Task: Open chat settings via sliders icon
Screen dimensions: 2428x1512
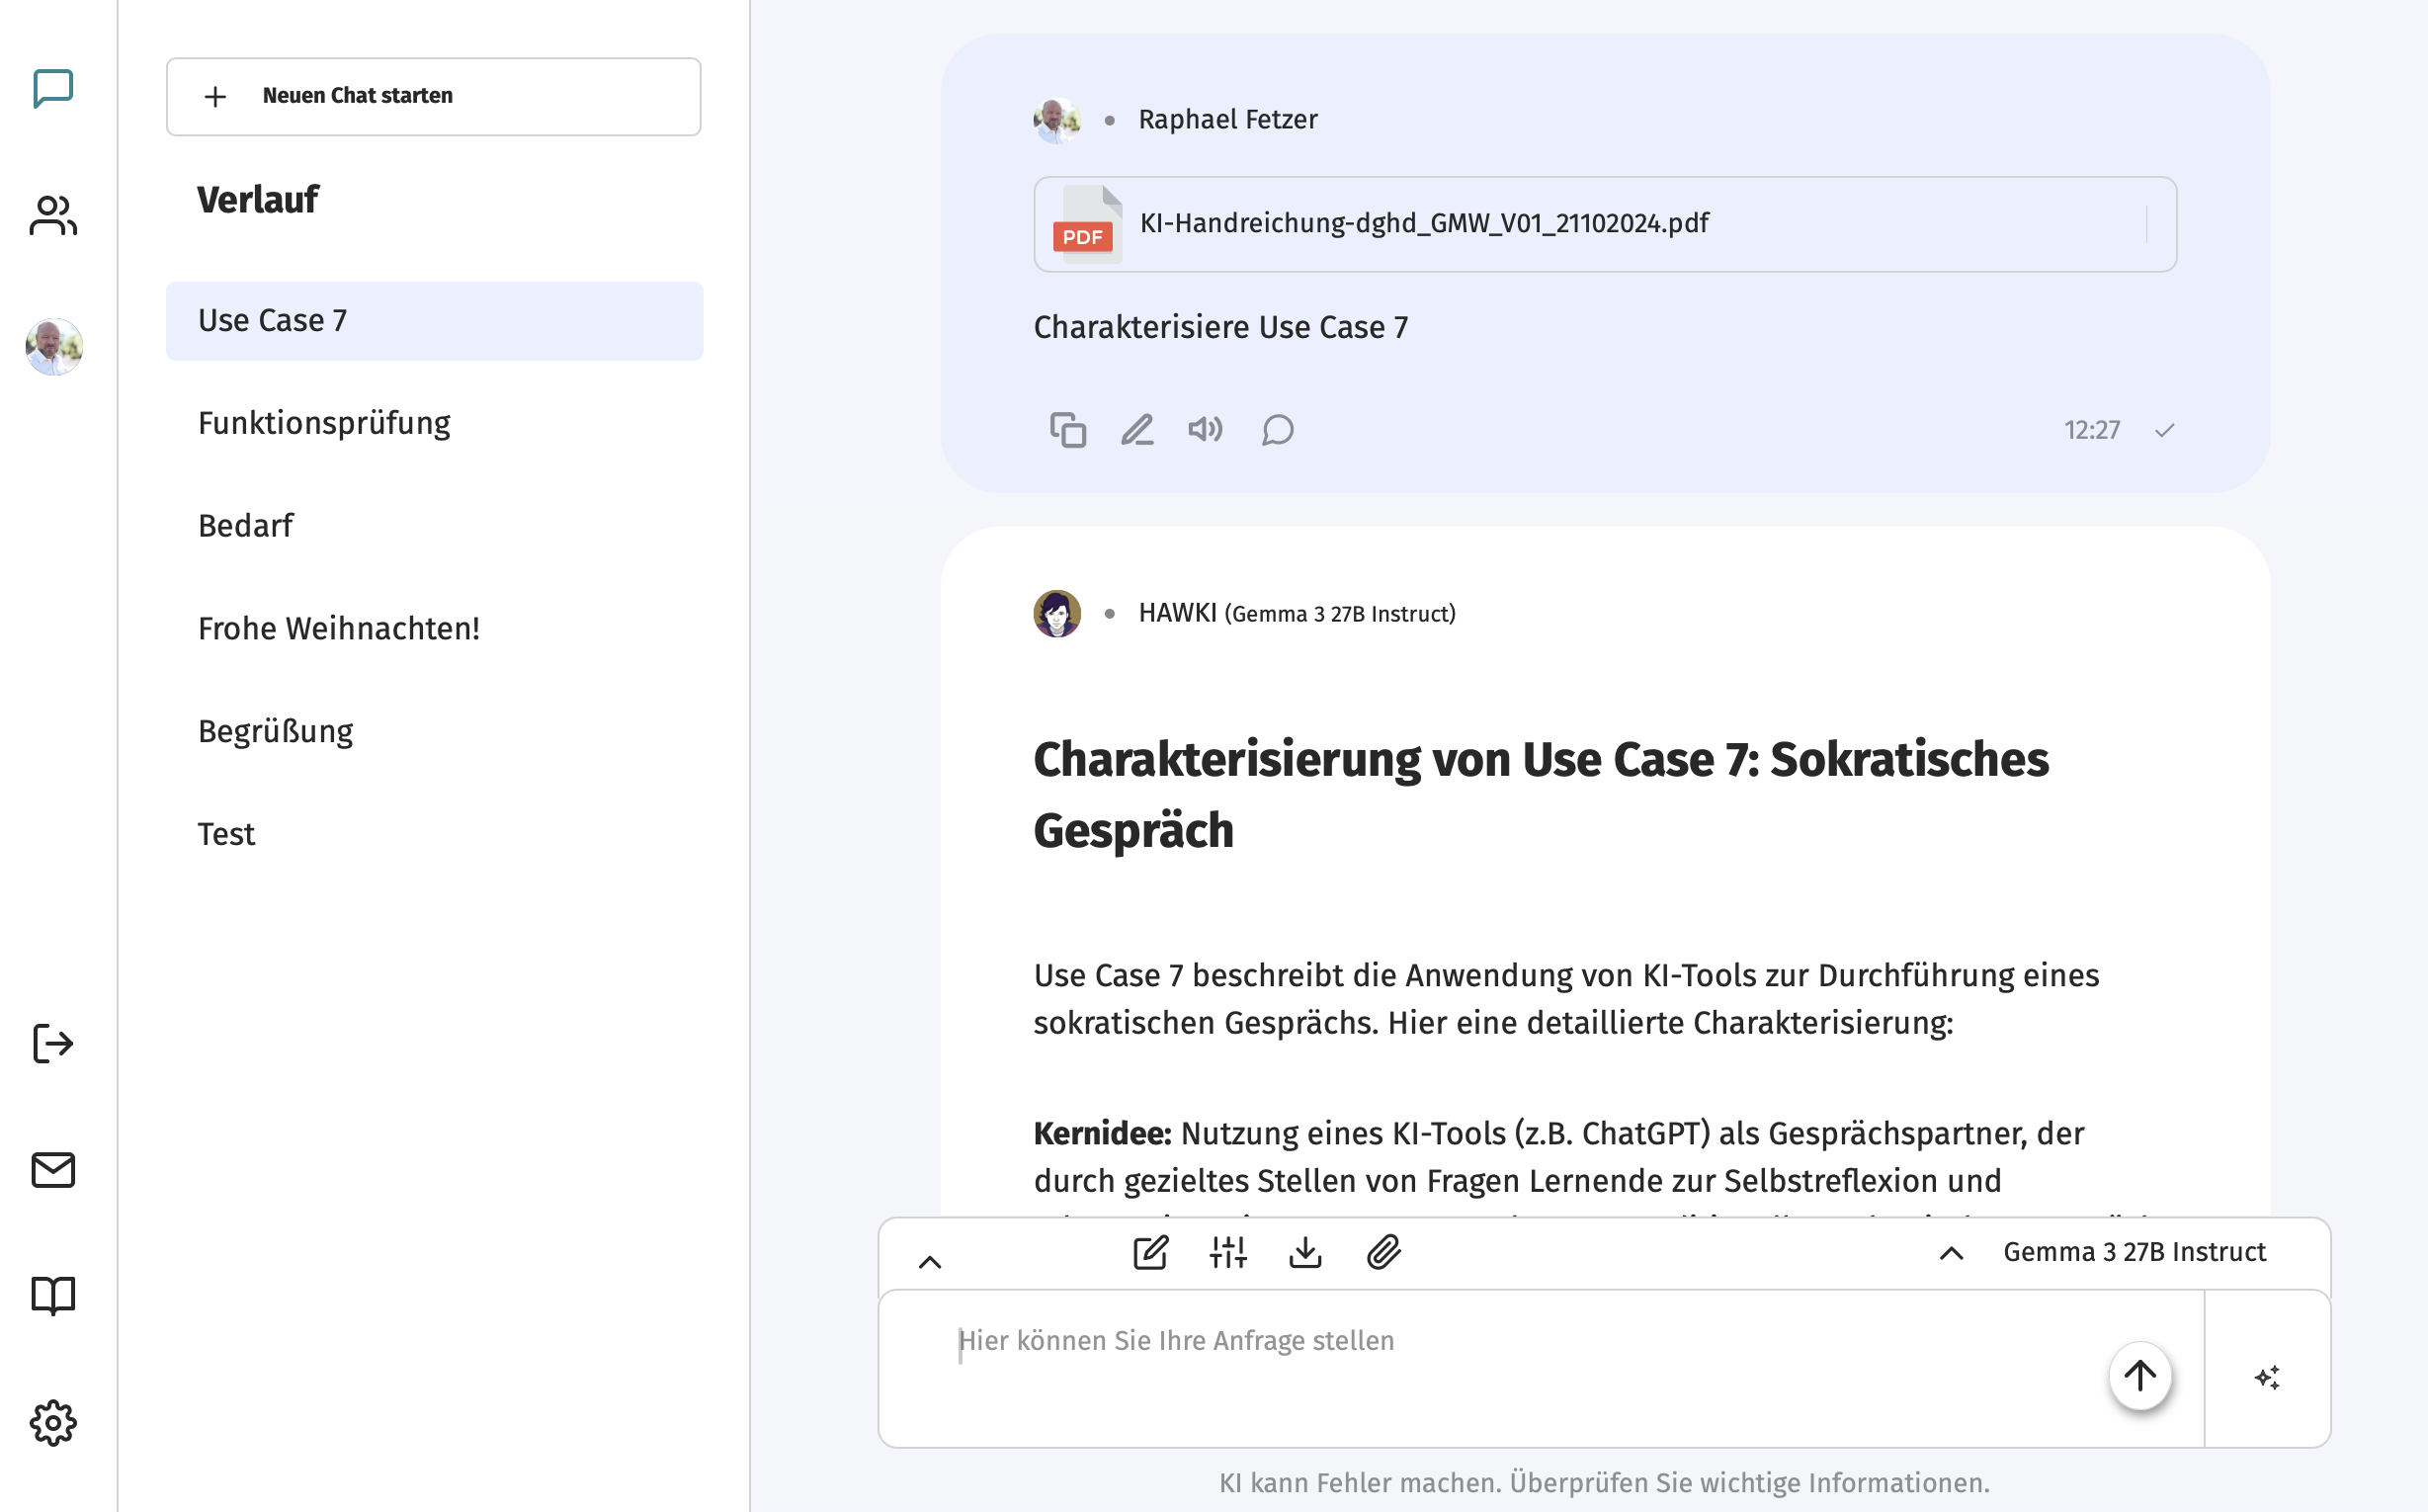Action: click(x=1228, y=1252)
